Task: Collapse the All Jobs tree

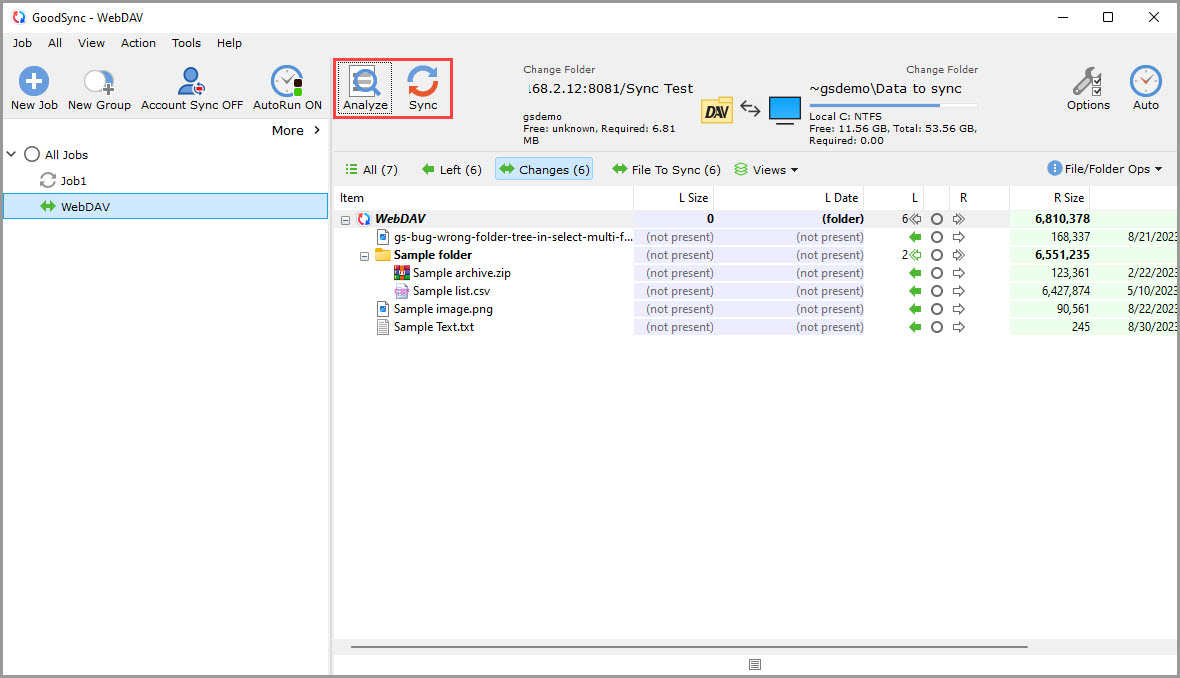Action: coord(11,154)
